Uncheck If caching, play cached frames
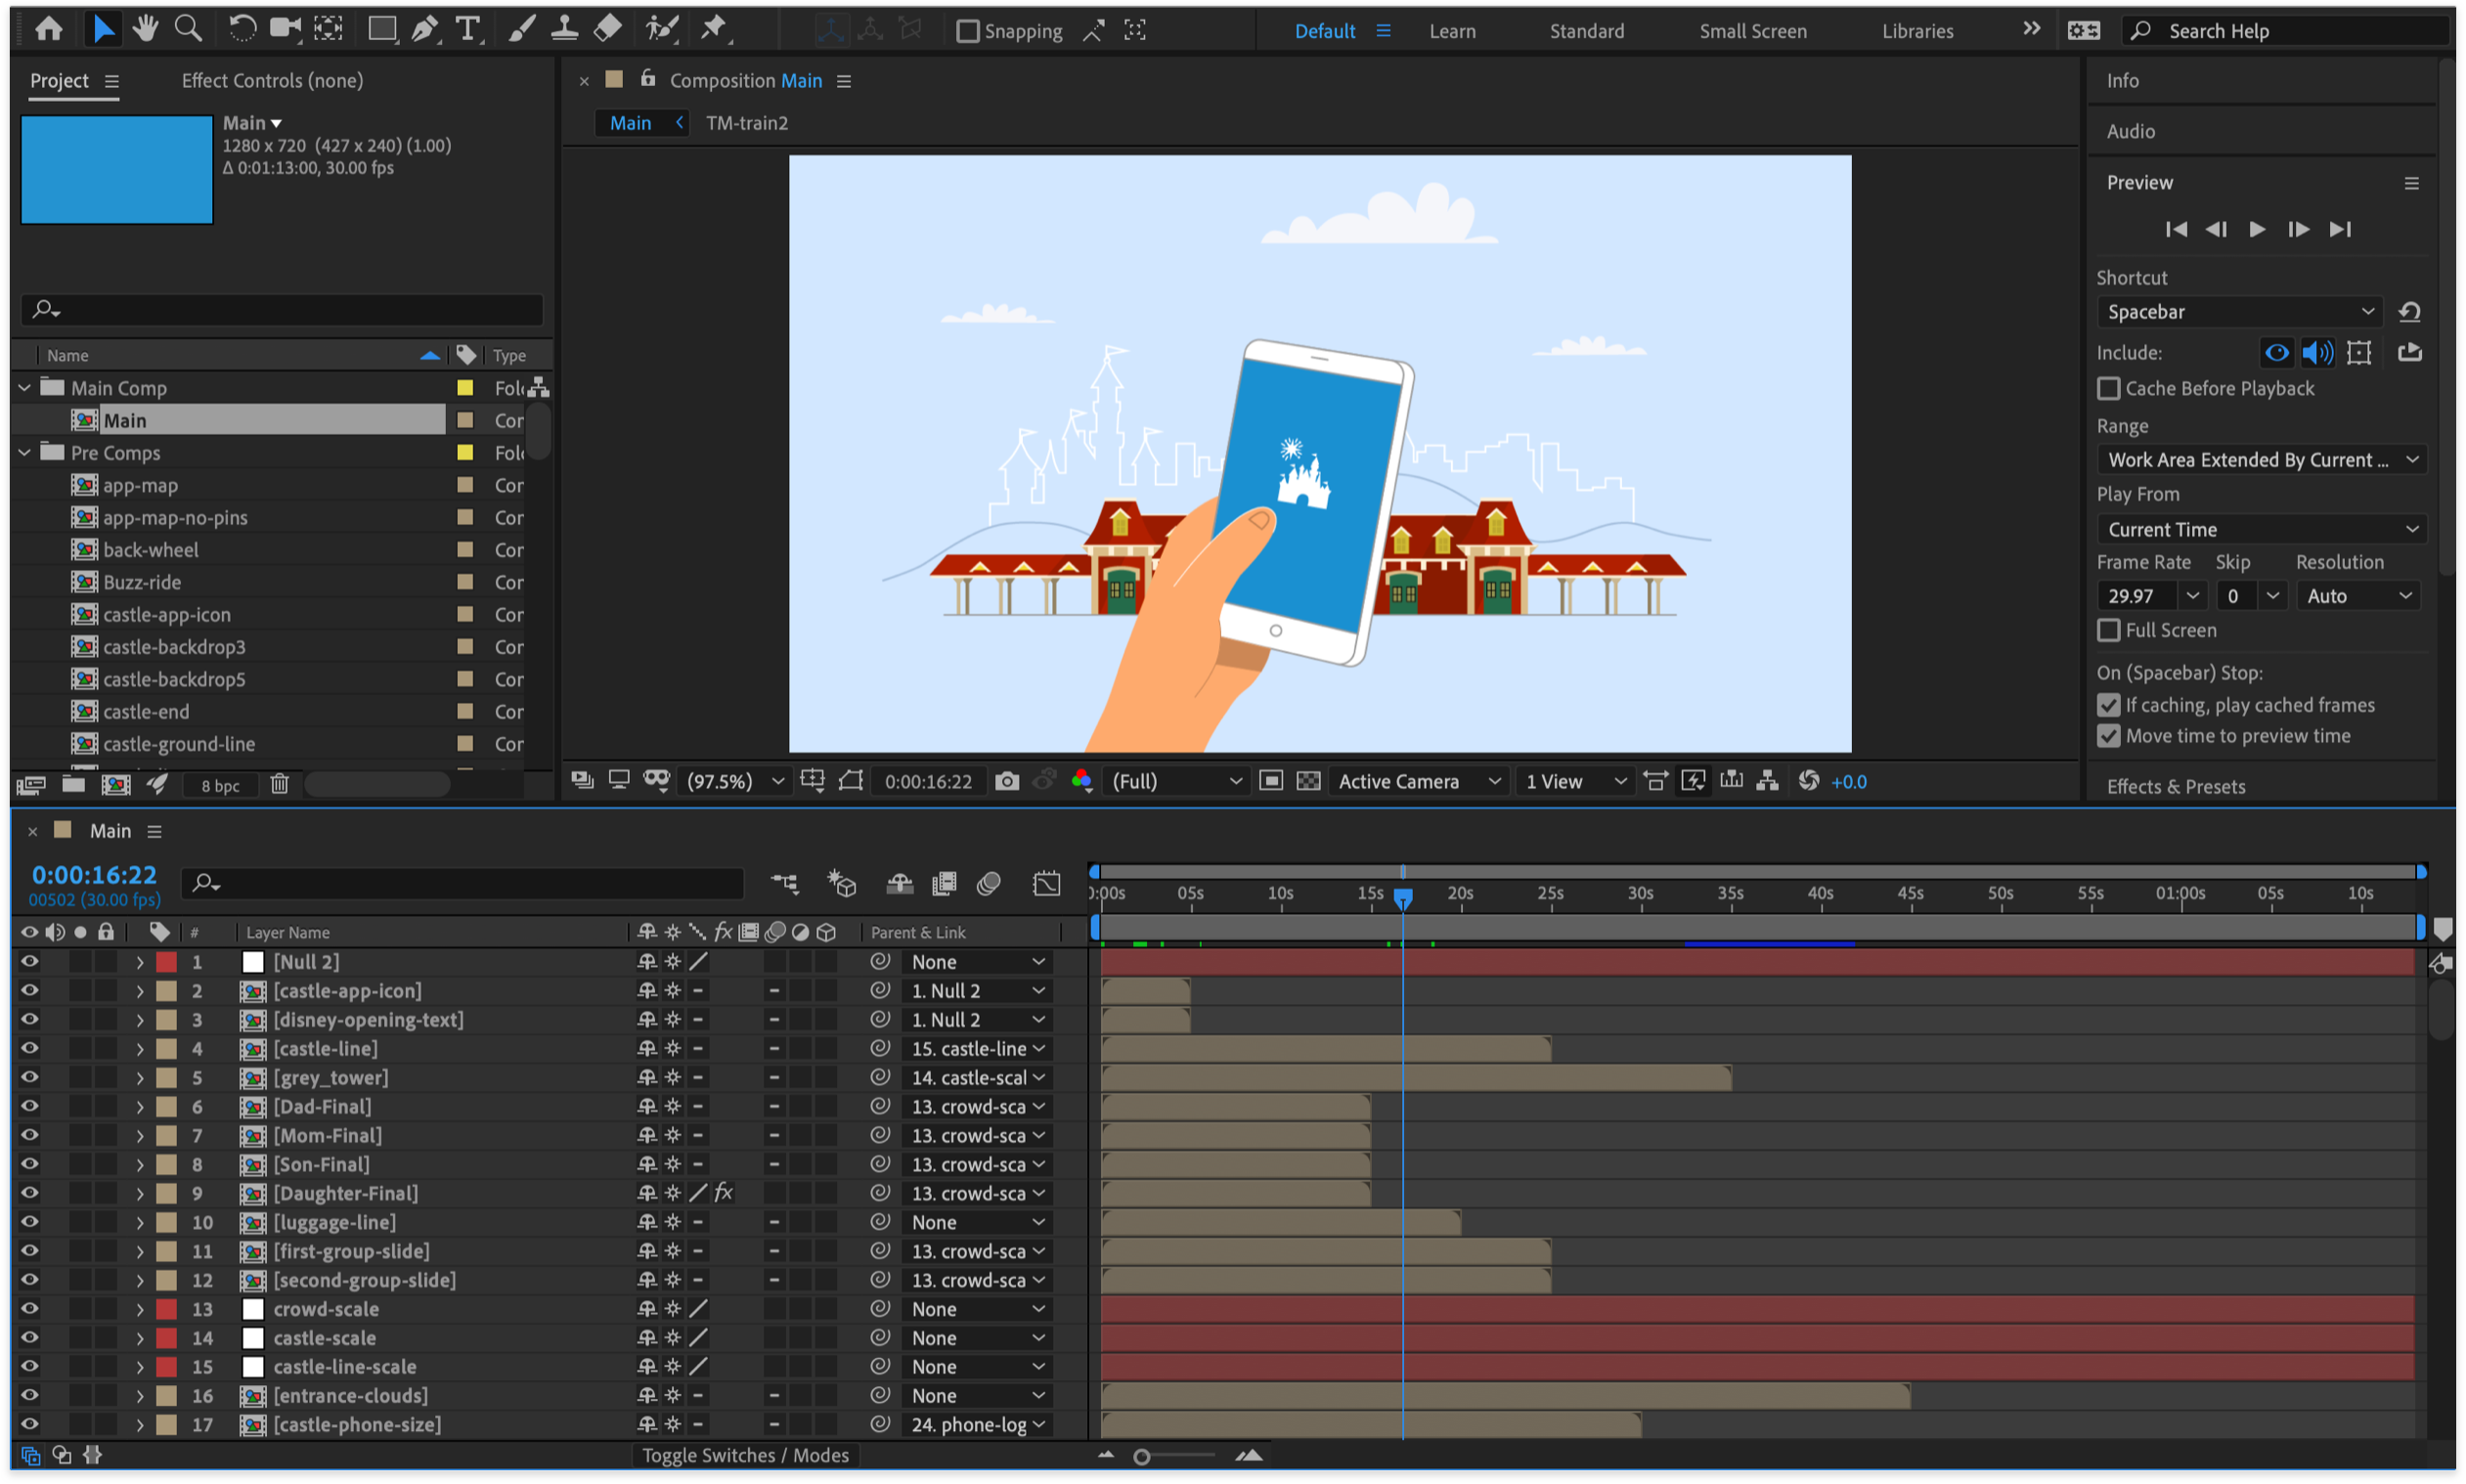The width and height of the screenshot is (2466, 1484). pyautogui.click(x=2109, y=705)
